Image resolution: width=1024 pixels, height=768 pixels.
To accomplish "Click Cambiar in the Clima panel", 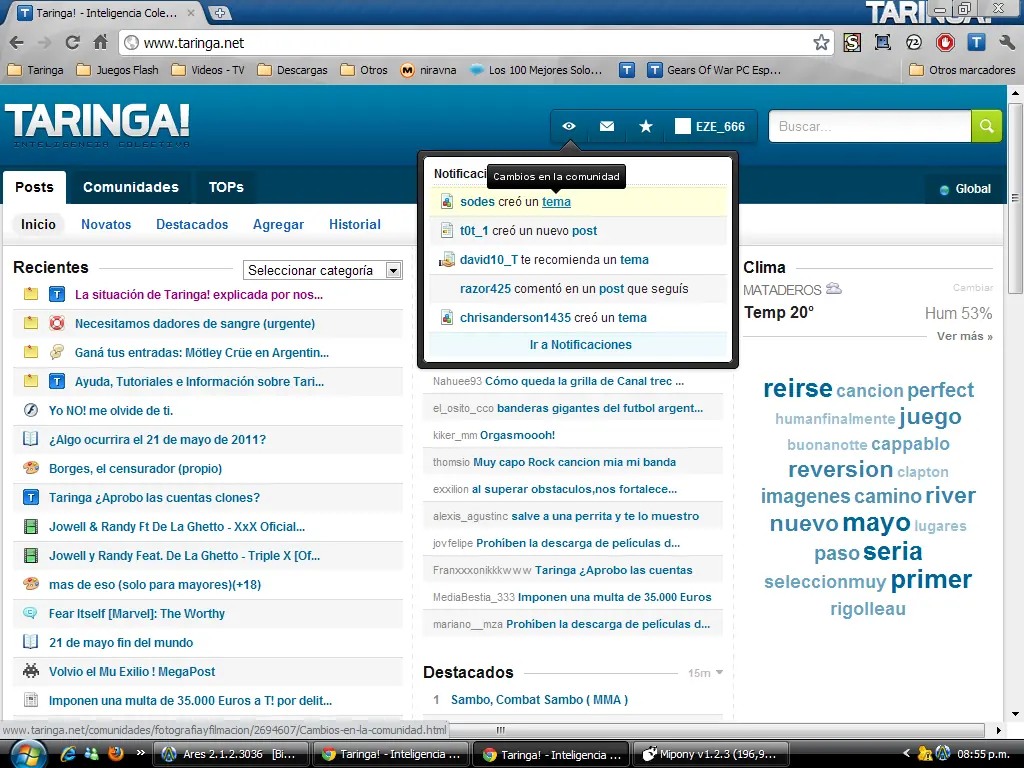I will click(972, 287).
